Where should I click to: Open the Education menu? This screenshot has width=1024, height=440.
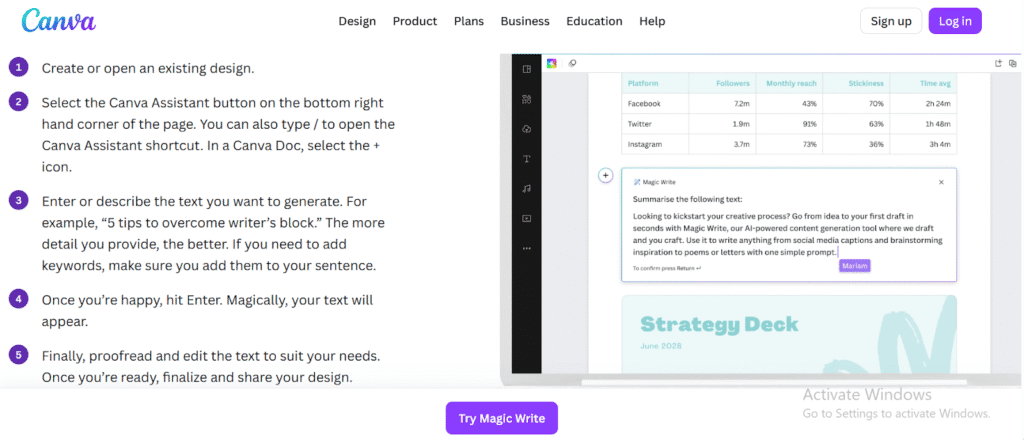point(594,21)
